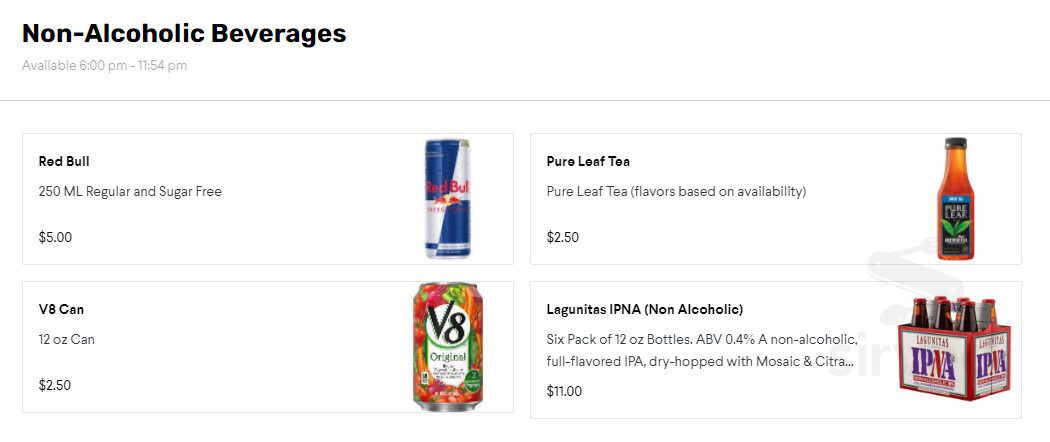Select the $11.00 Lagunitas price
This screenshot has height=442, width=1050.
click(x=564, y=391)
